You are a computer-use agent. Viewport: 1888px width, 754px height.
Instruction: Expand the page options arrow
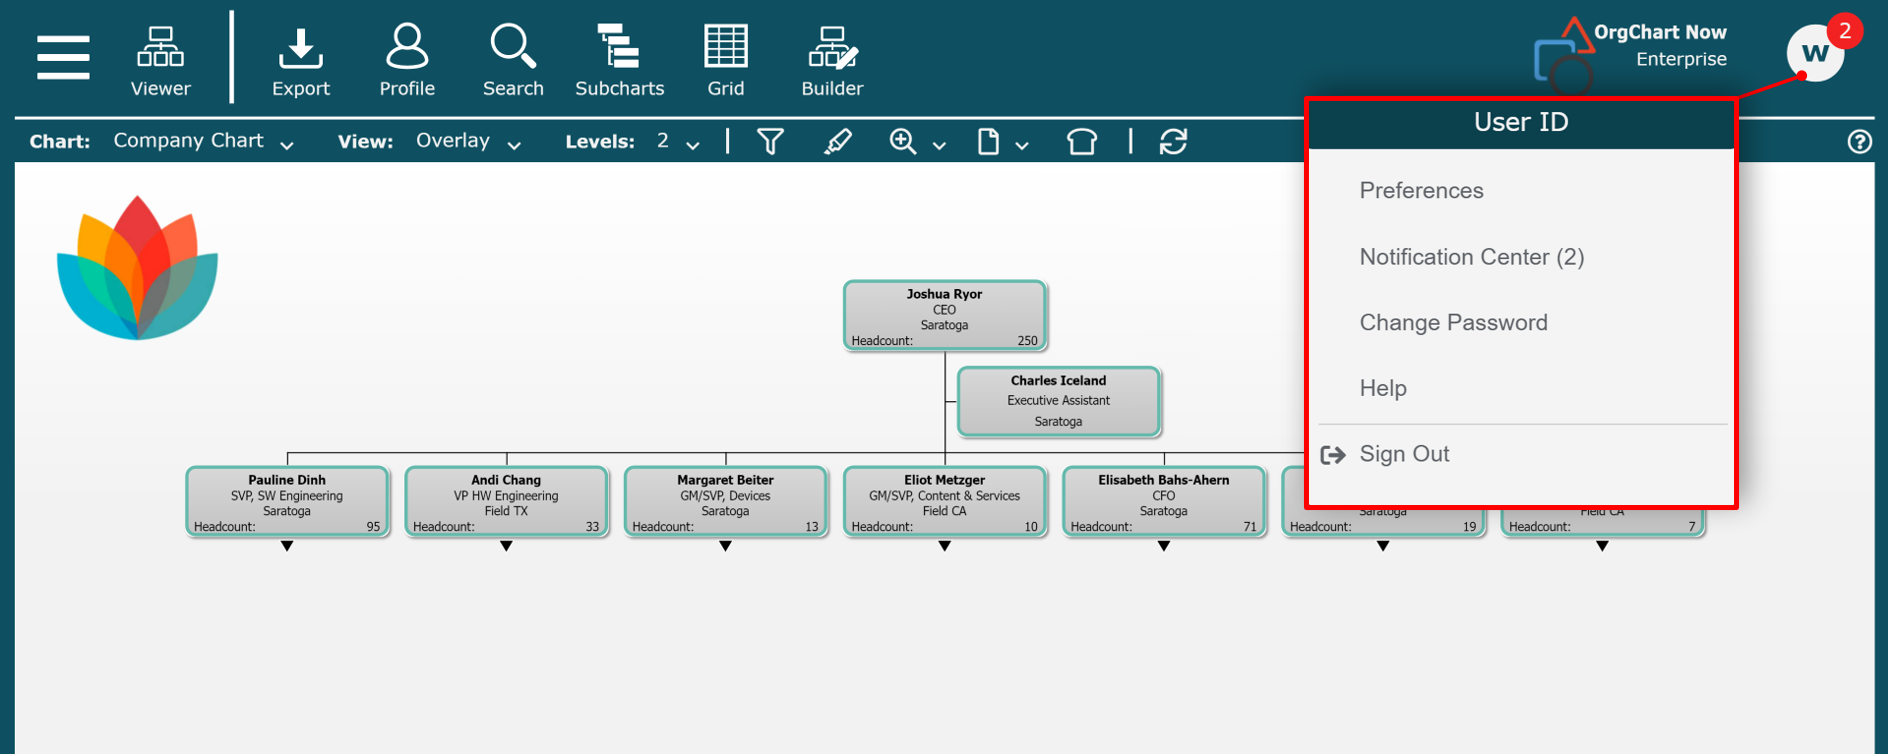pos(1022,146)
